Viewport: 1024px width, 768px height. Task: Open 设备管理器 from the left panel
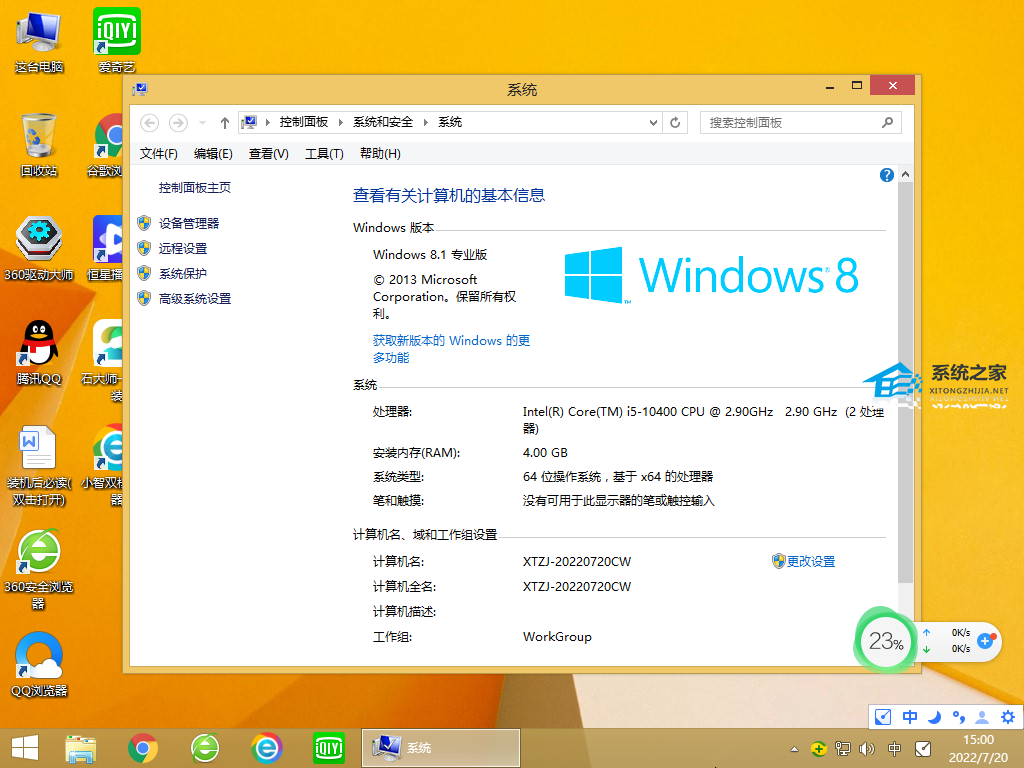pos(188,224)
